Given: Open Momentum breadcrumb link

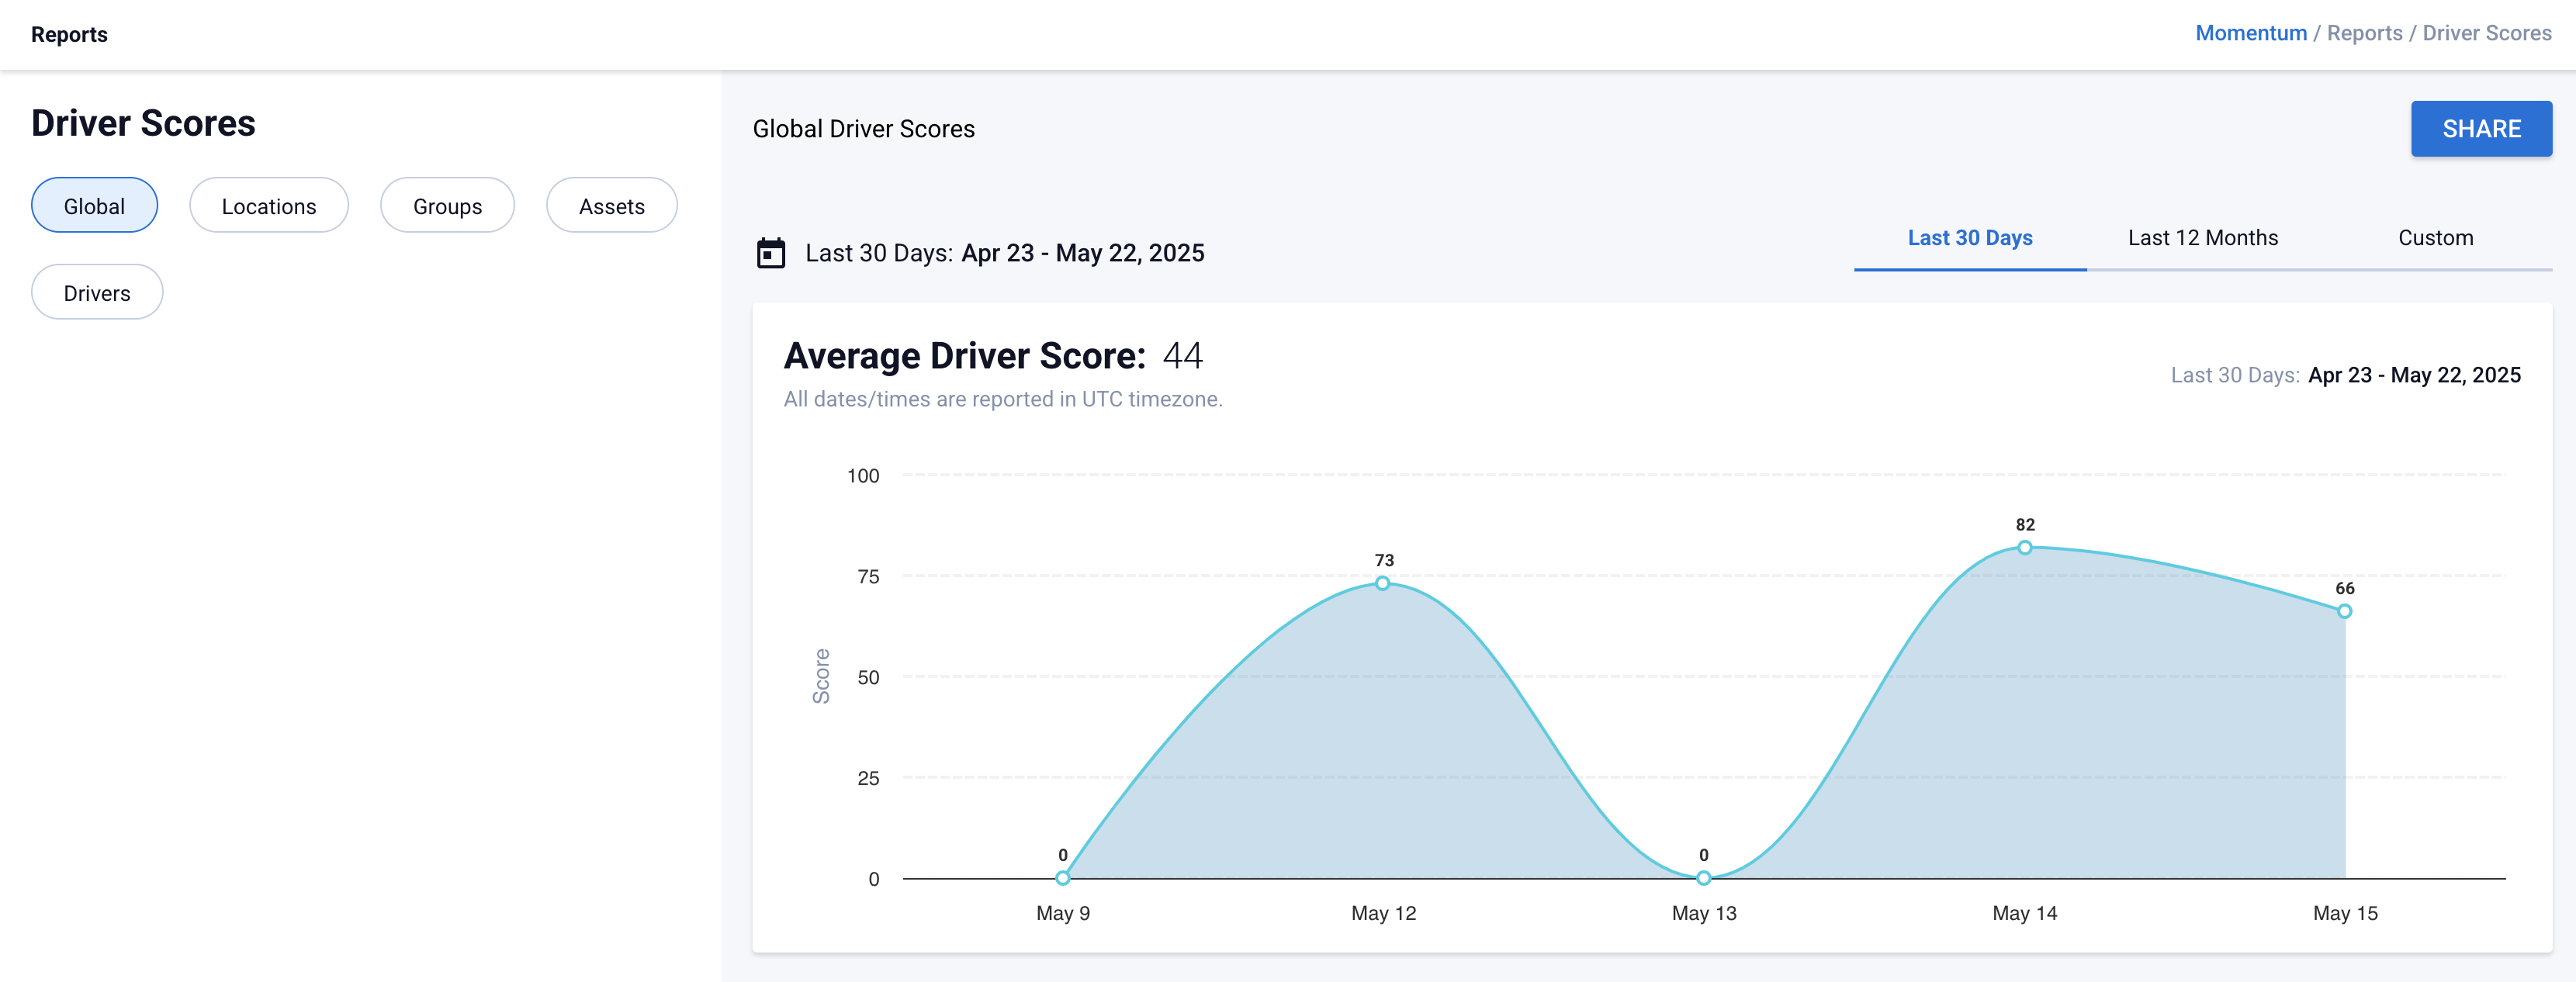Looking at the screenshot, I should click(x=2250, y=33).
